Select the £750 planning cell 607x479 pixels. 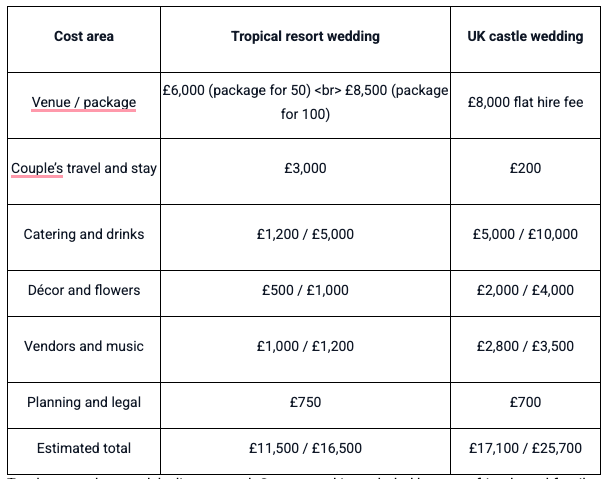click(x=305, y=402)
